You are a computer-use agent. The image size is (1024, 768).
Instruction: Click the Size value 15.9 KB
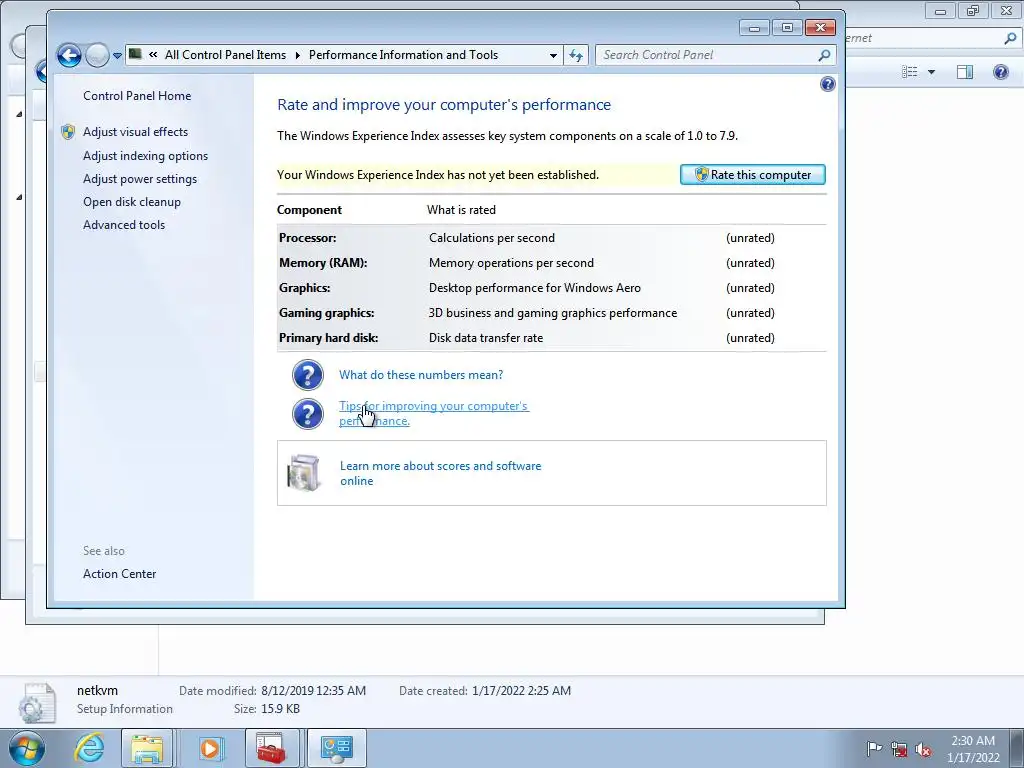(x=280, y=709)
